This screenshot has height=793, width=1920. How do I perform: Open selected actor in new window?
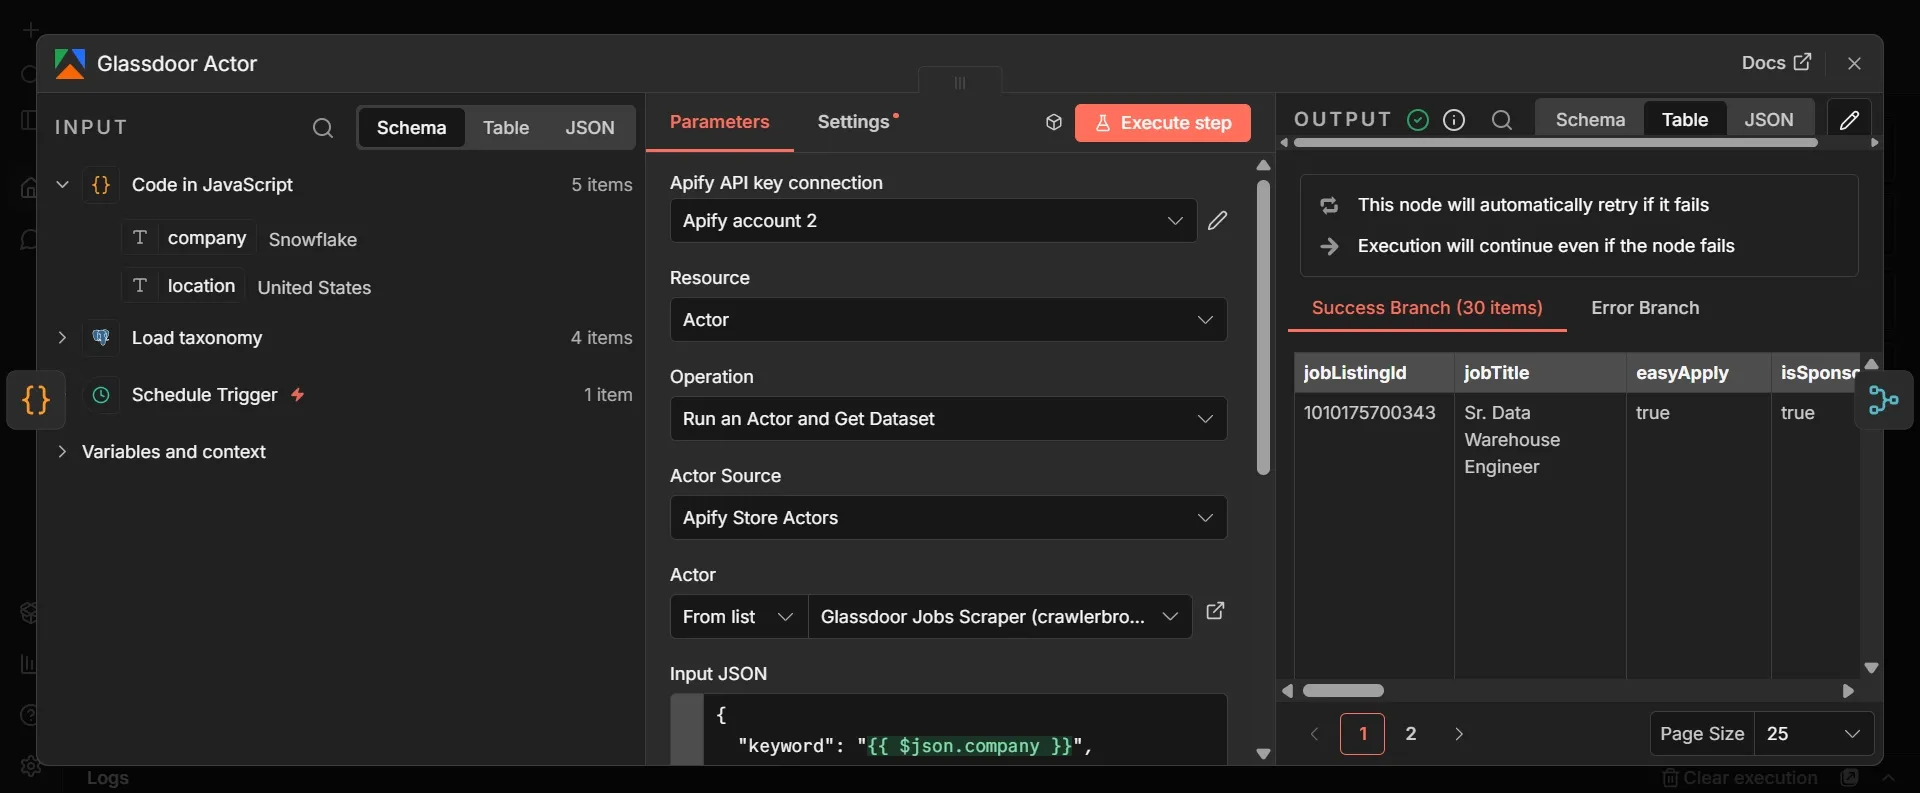click(x=1215, y=611)
